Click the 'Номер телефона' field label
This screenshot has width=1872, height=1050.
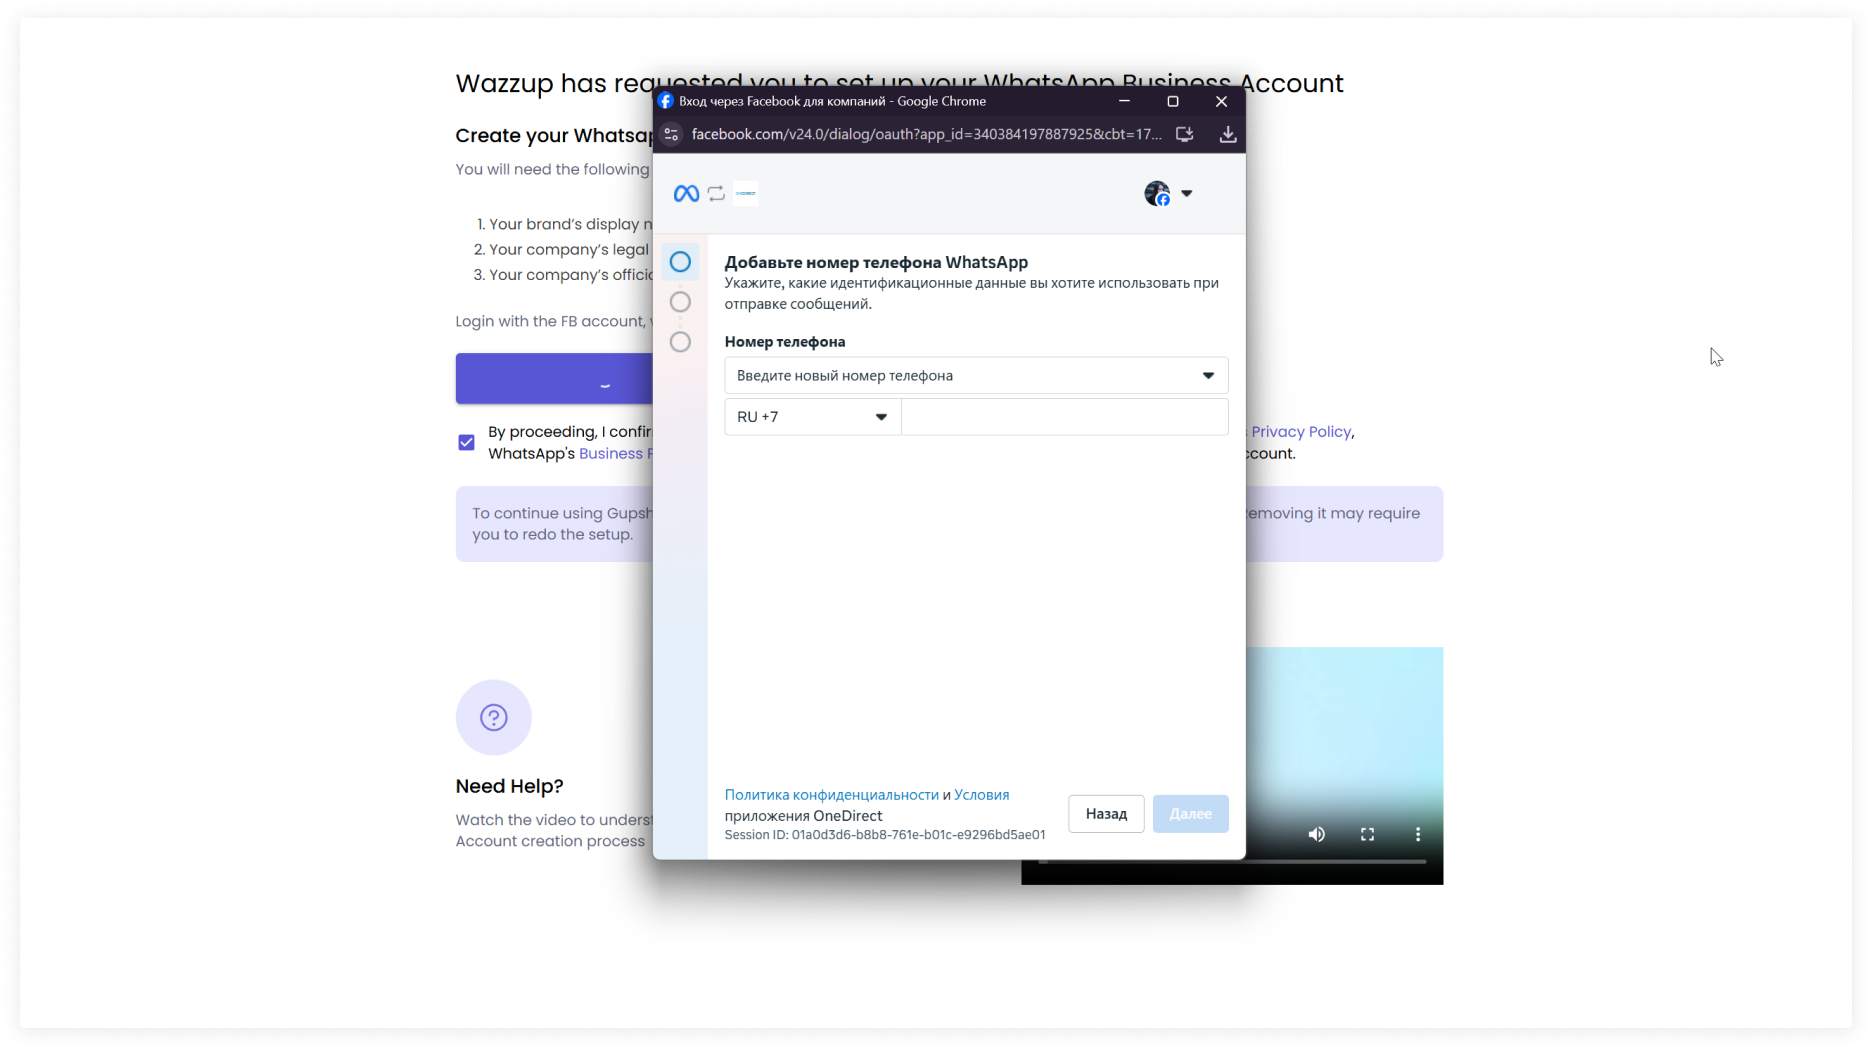tap(785, 342)
